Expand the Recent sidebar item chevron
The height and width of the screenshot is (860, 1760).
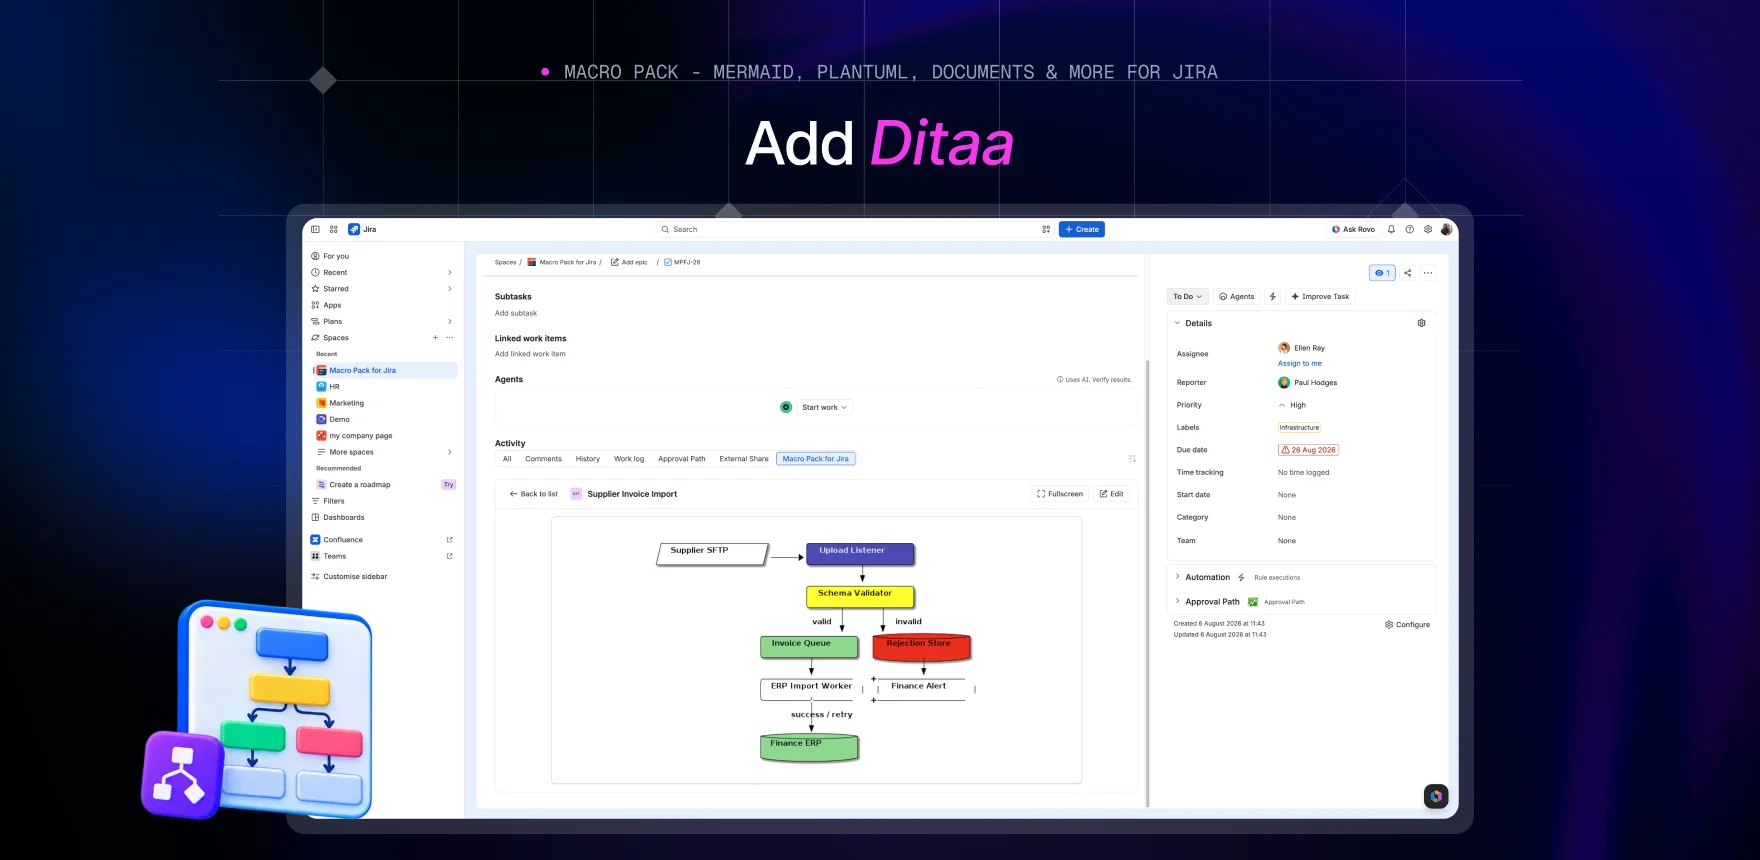point(450,273)
